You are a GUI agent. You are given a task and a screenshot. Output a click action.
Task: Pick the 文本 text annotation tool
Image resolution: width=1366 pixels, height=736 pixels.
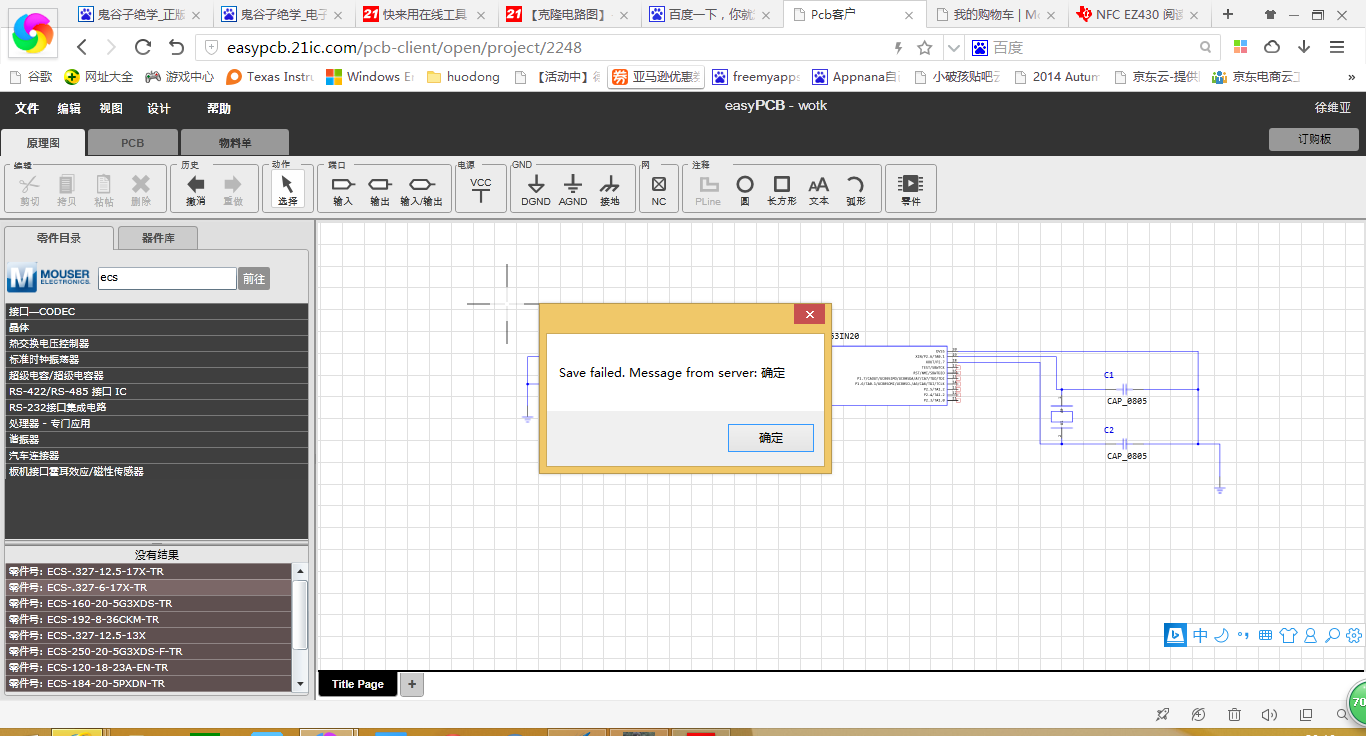coord(819,188)
